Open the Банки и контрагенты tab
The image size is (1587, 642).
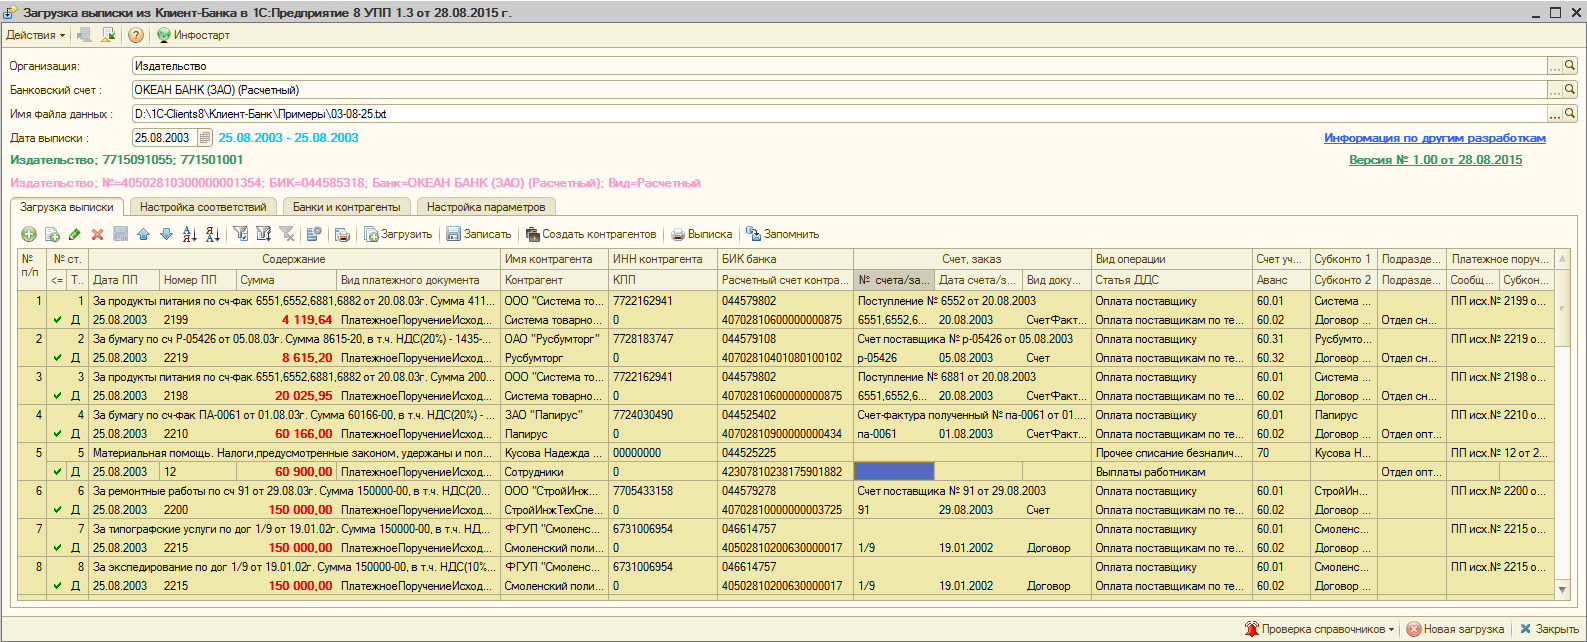point(346,207)
